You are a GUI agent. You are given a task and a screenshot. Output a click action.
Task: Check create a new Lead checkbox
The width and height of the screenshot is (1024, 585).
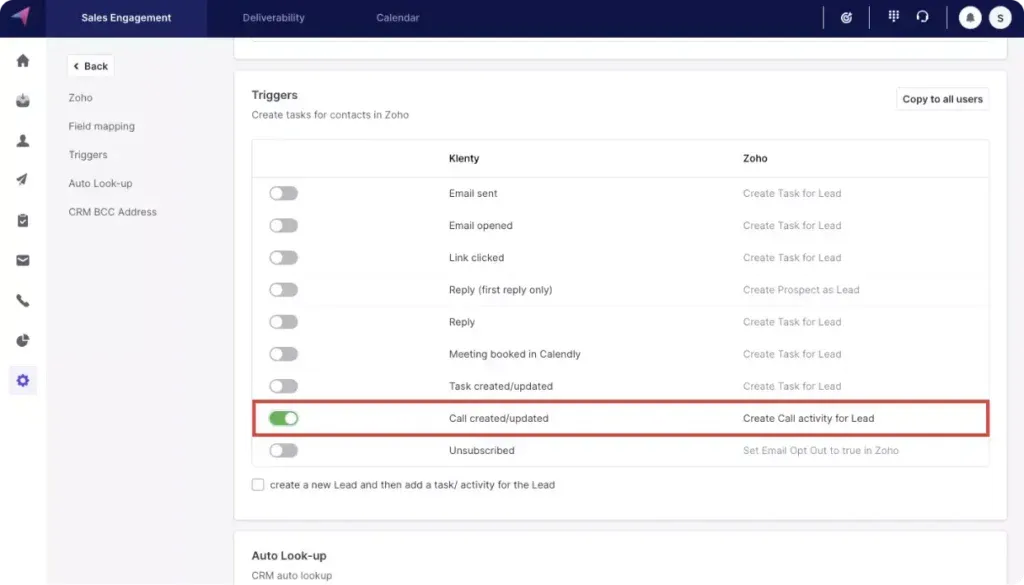[257, 484]
